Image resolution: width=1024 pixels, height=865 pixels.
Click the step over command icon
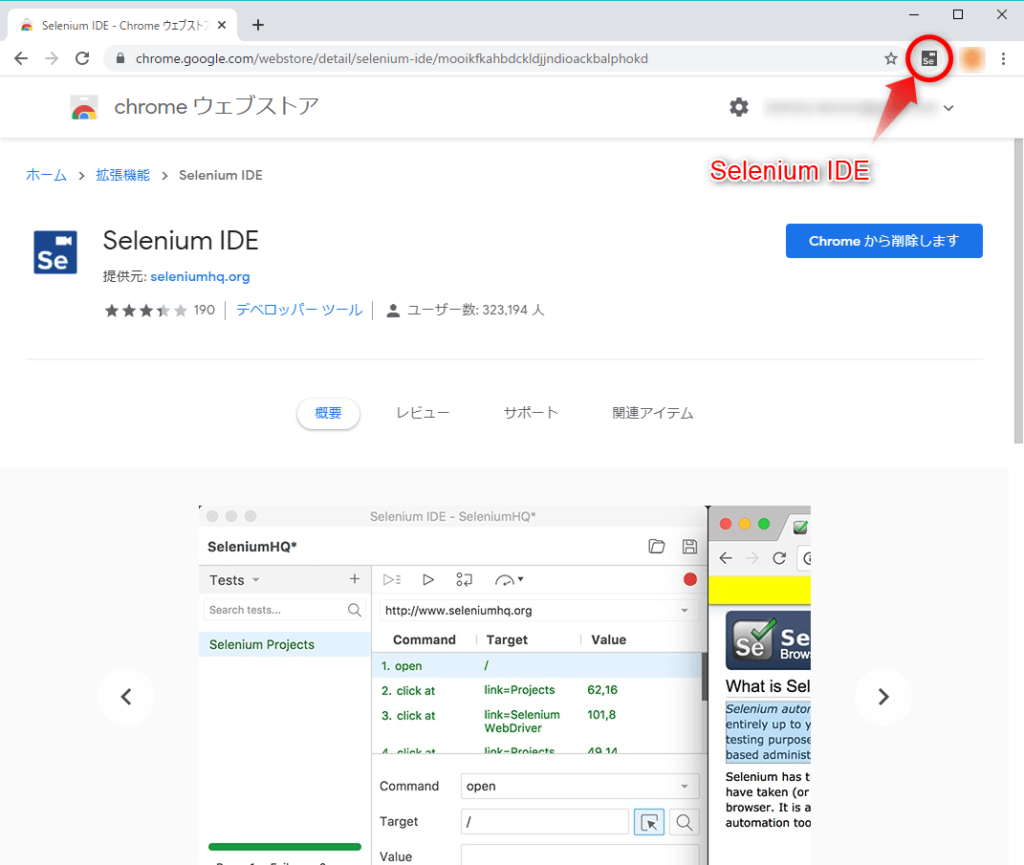click(464, 580)
